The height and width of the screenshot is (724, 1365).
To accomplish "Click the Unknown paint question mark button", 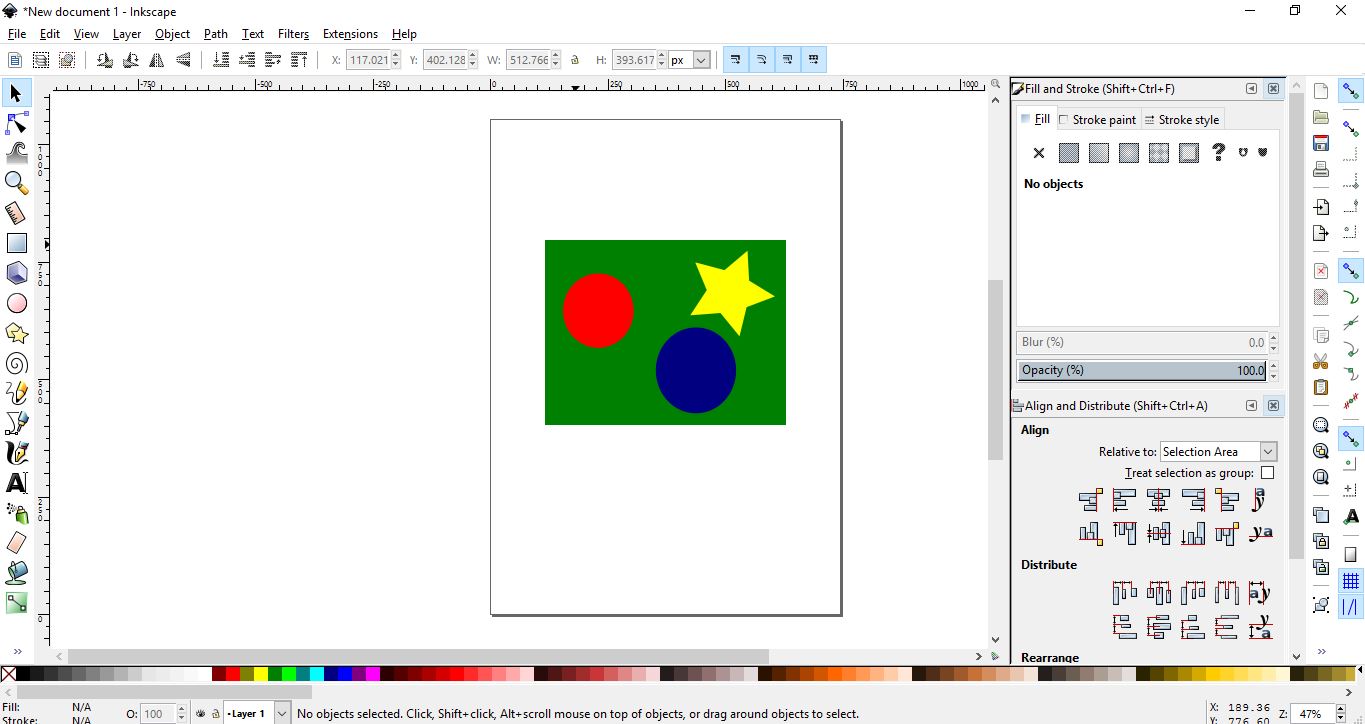I will pos(1218,153).
